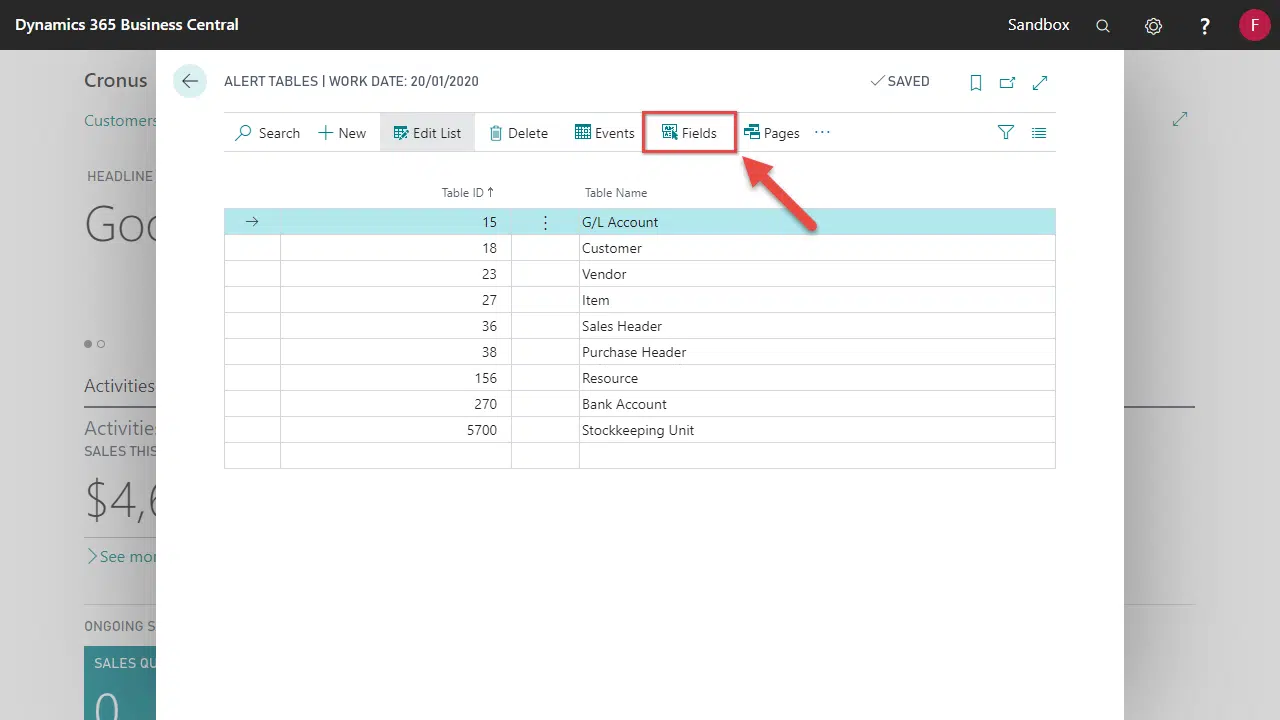Show more actions ellipsis in toolbar

click(822, 132)
